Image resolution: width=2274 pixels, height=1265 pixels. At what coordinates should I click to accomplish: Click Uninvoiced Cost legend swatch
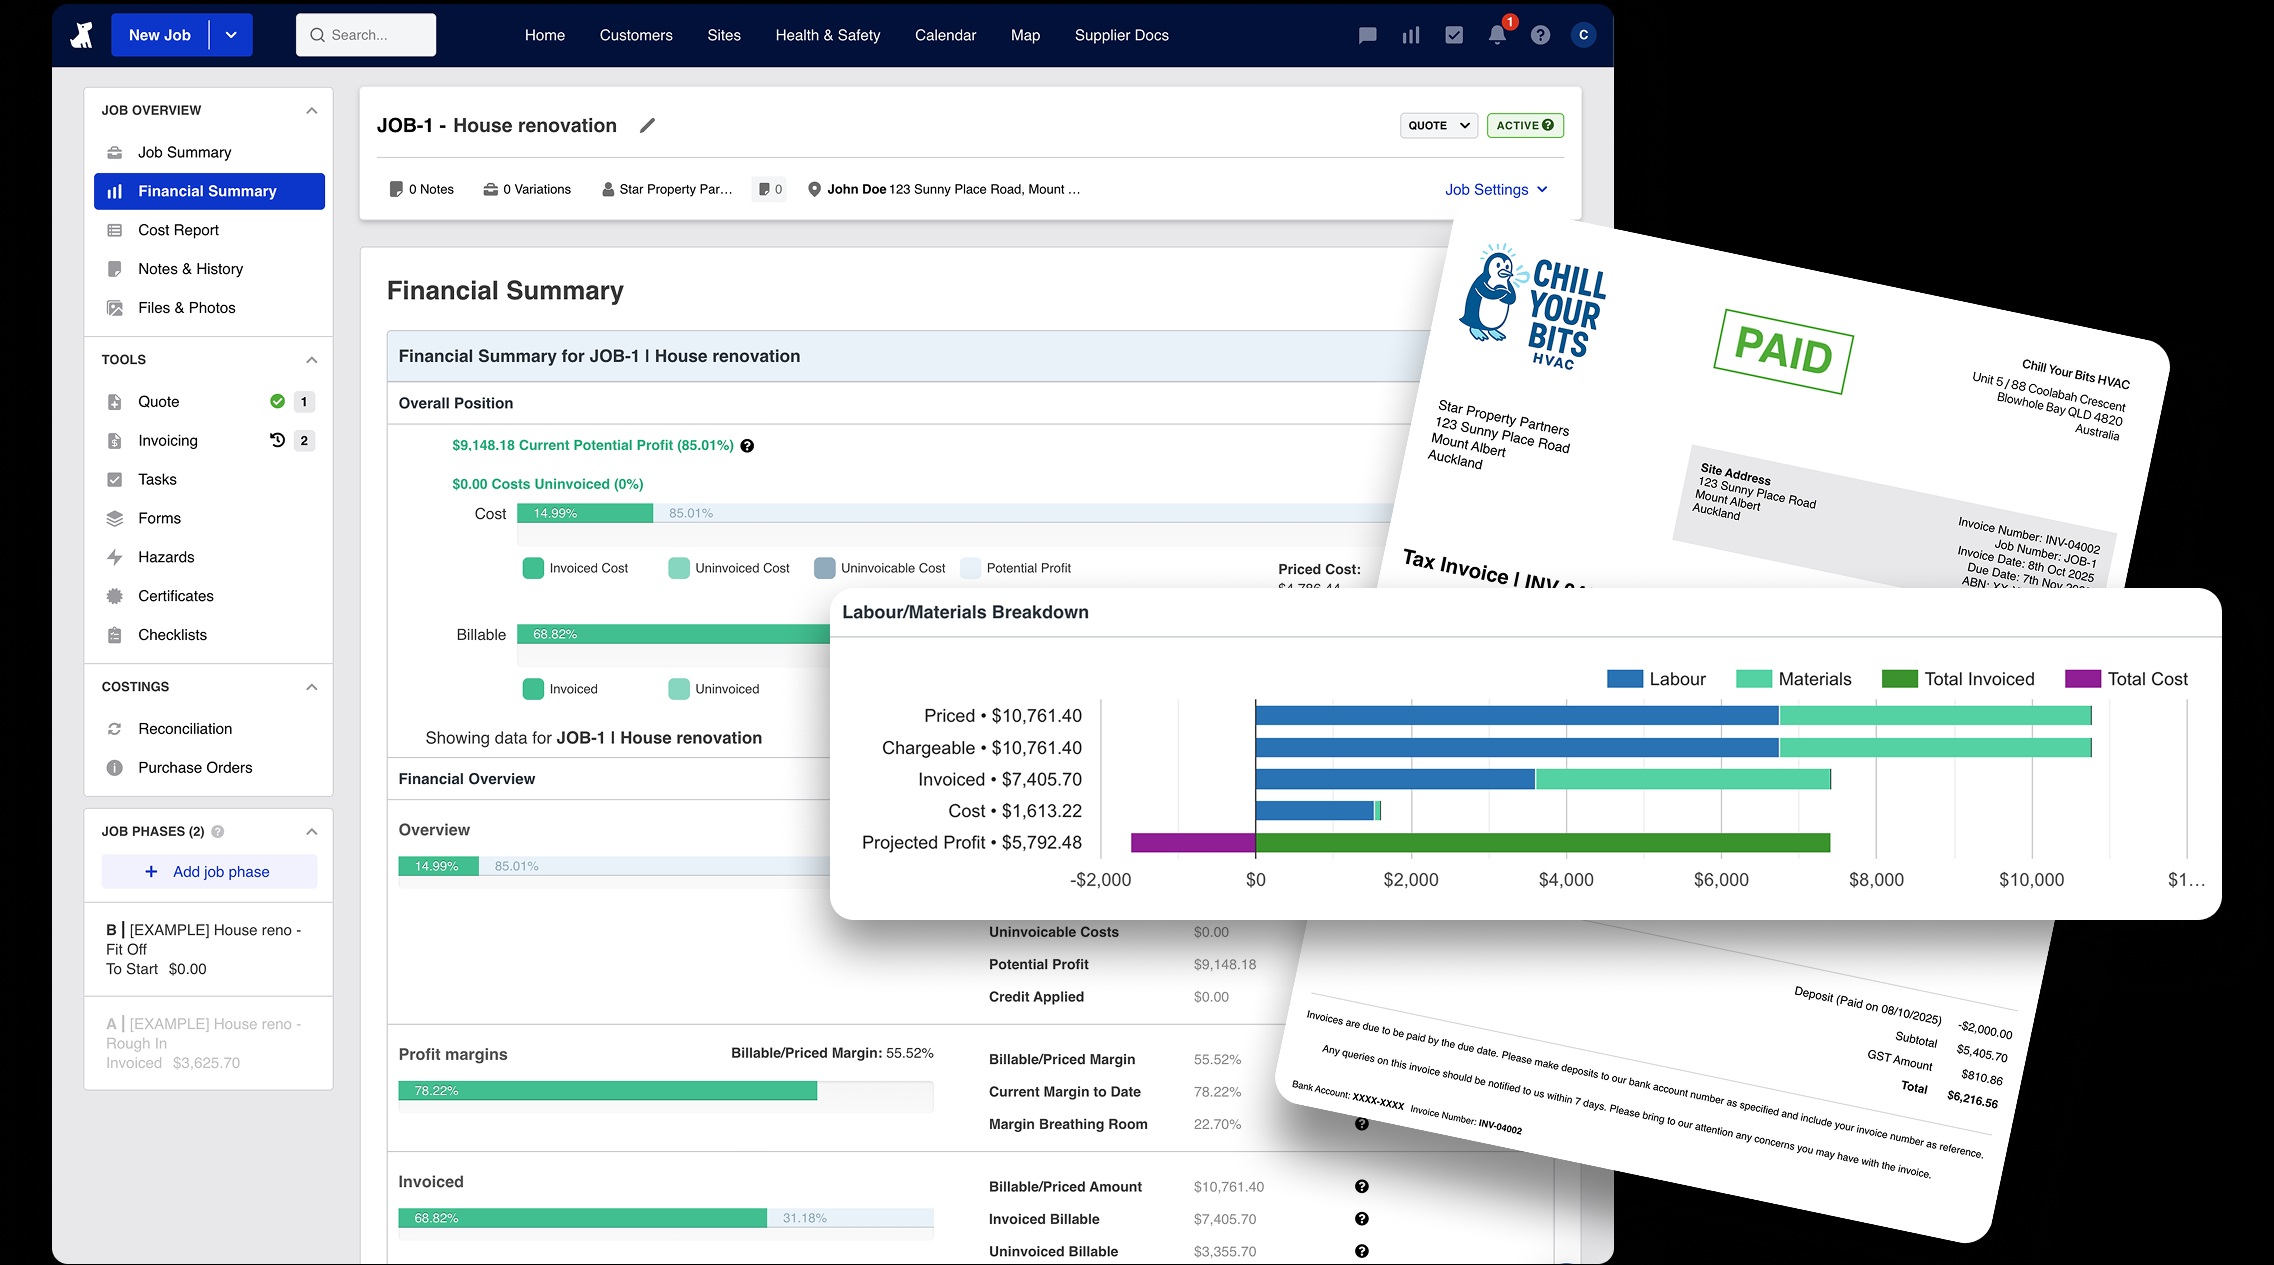tap(679, 568)
